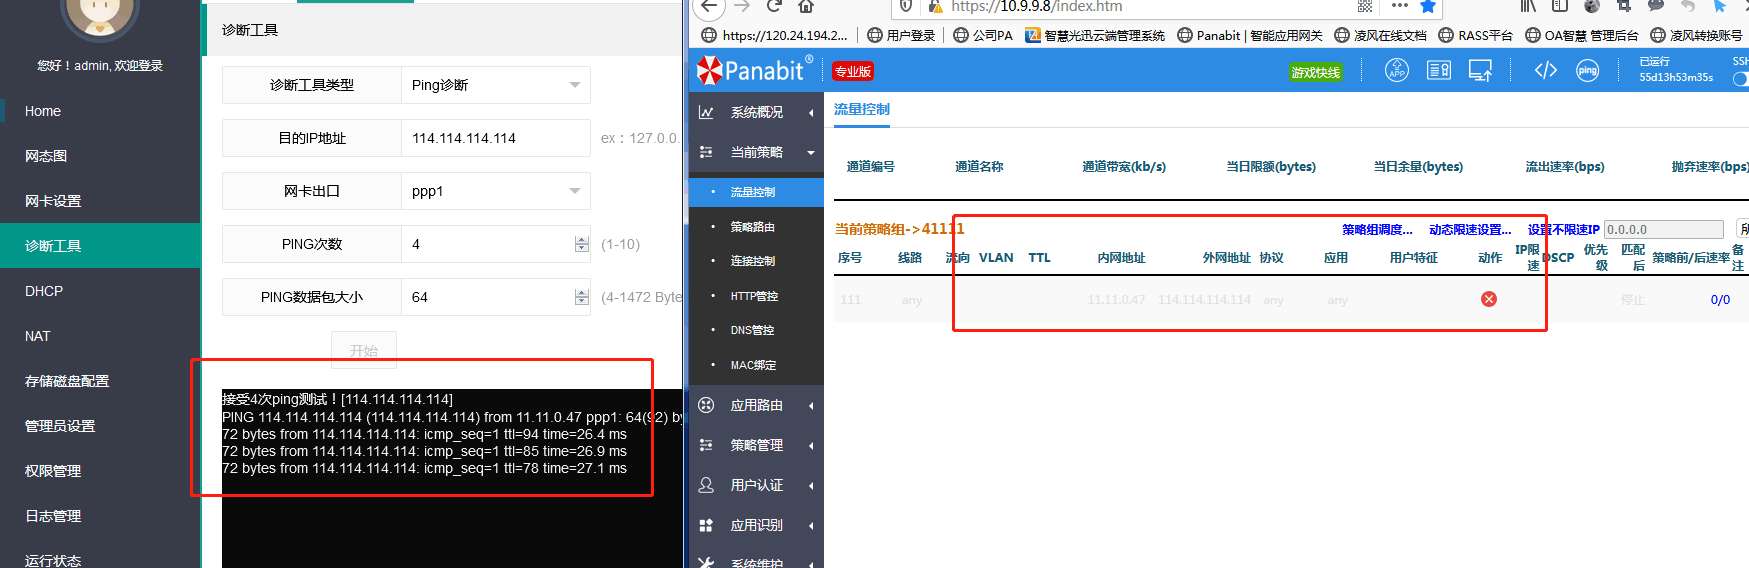Screen dimensions: 1749x568
Task: Click the red deny action icon in policy row
Action: pyautogui.click(x=1488, y=299)
